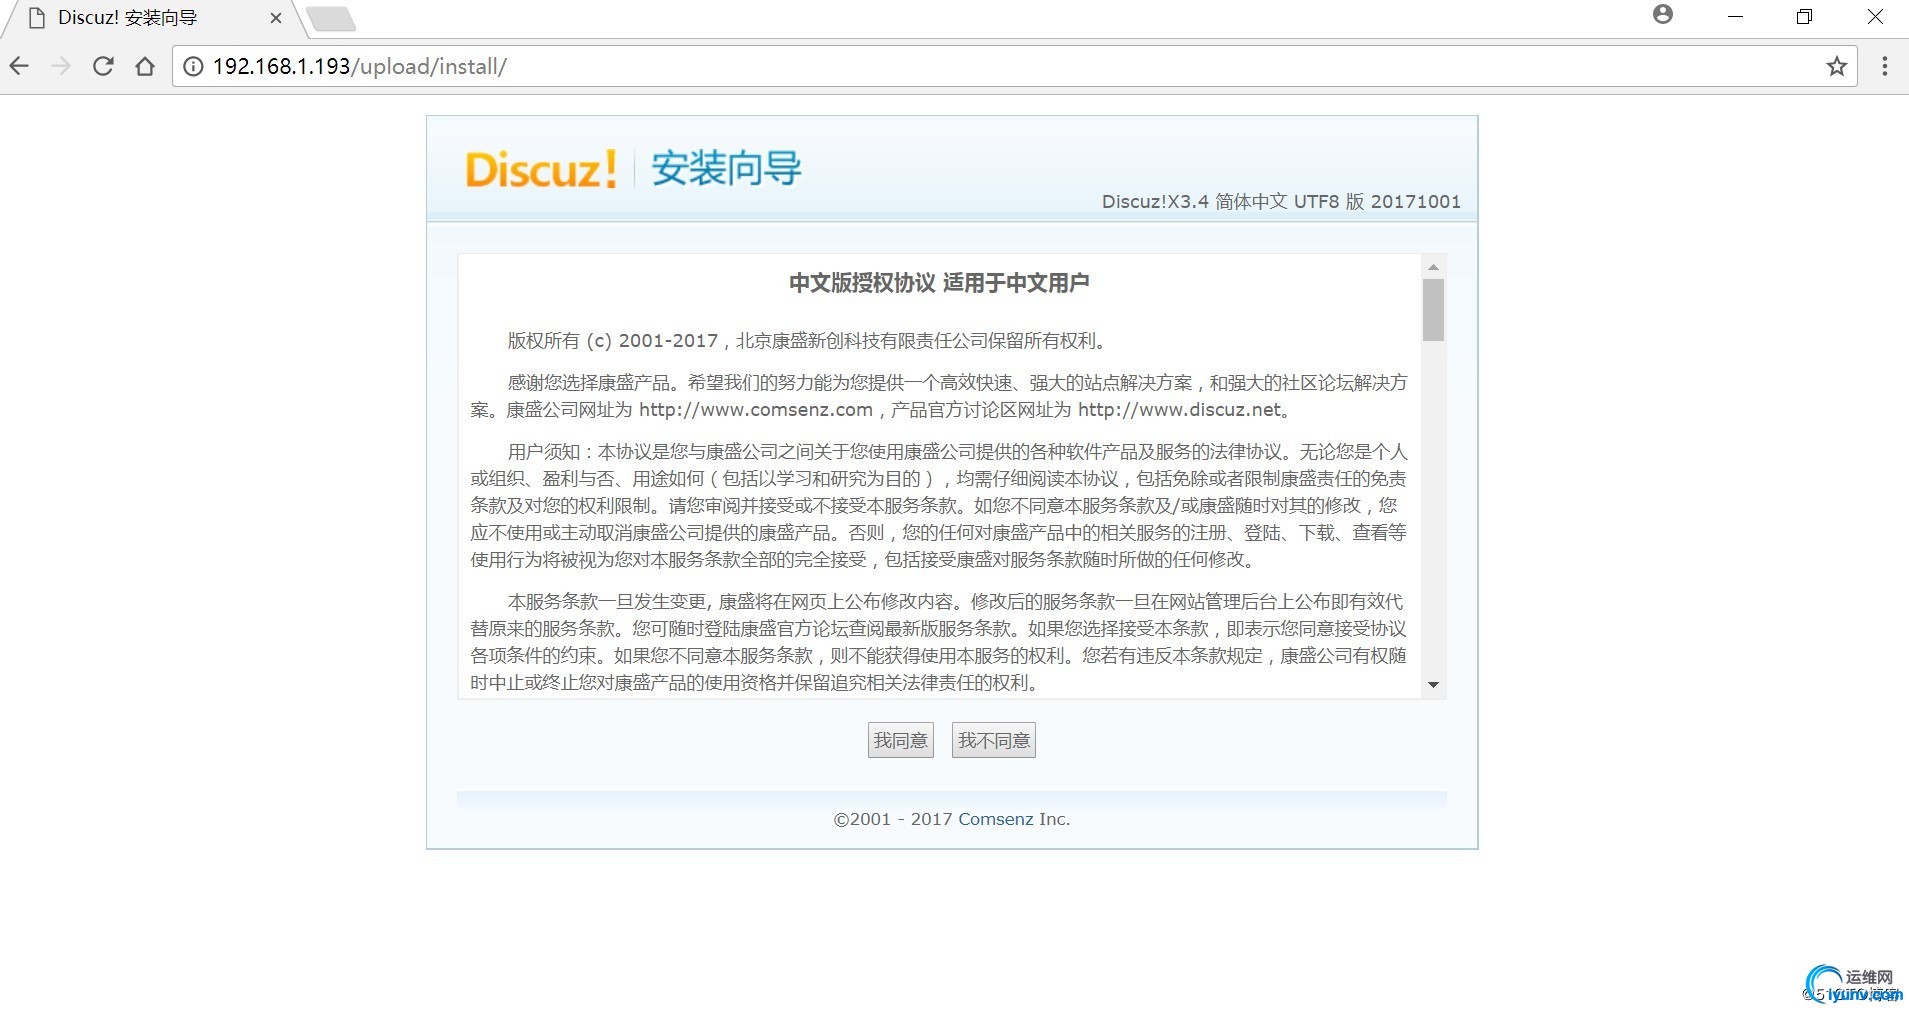Open the browser home page

pyautogui.click(x=145, y=66)
